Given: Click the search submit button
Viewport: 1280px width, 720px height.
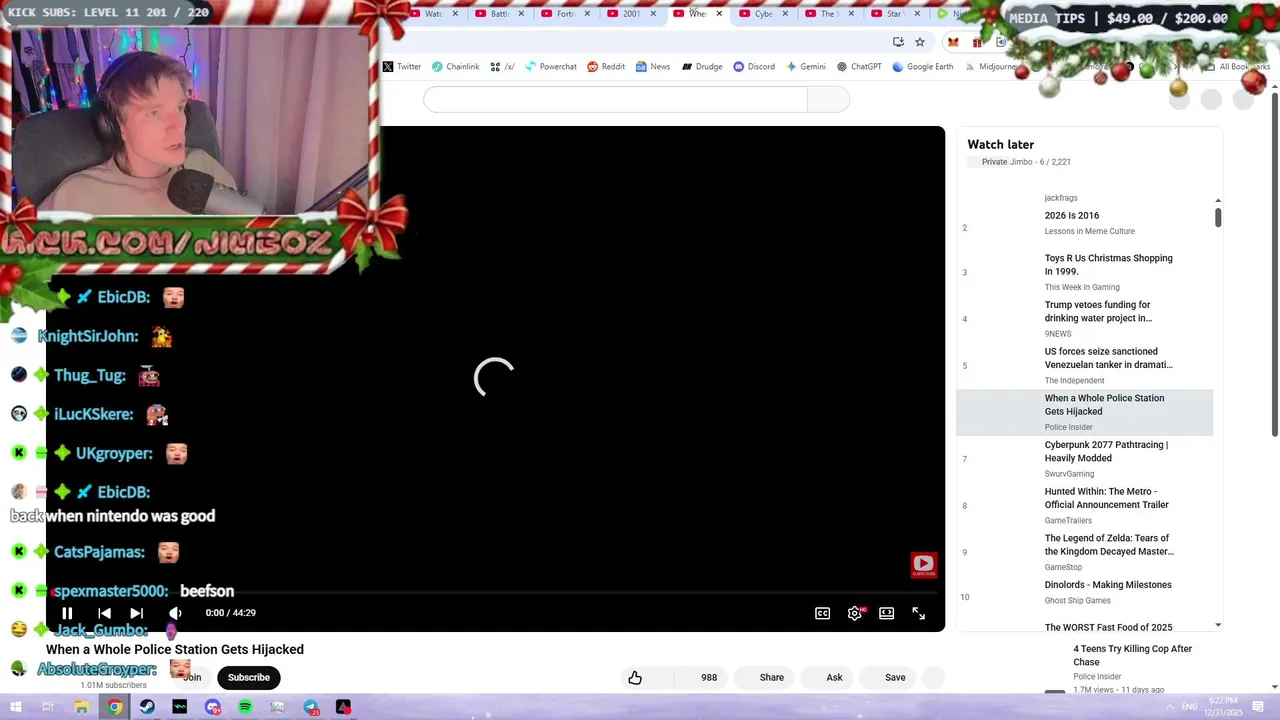Looking at the screenshot, I should pyautogui.click(x=828, y=99).
